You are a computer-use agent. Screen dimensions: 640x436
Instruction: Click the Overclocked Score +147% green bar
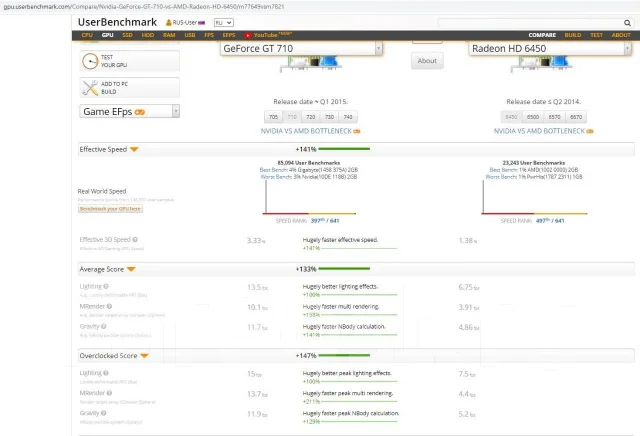pos(344,355)
